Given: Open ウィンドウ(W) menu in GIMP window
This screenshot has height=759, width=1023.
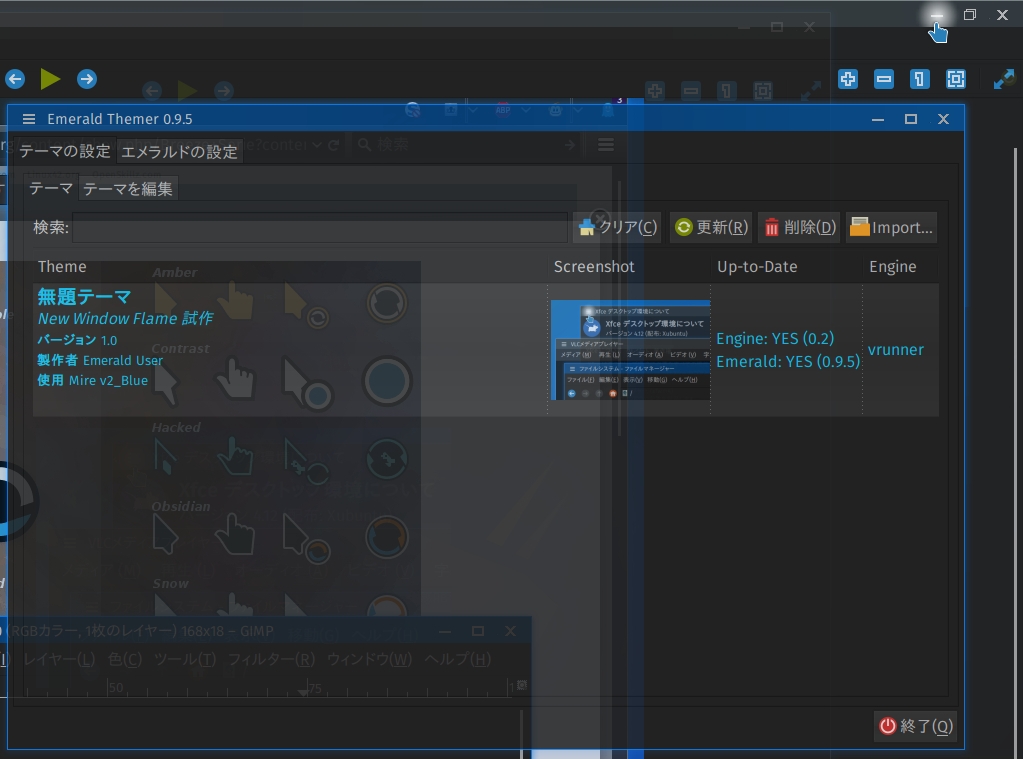Looking at the screenshot, I should (x=369, y=660).
